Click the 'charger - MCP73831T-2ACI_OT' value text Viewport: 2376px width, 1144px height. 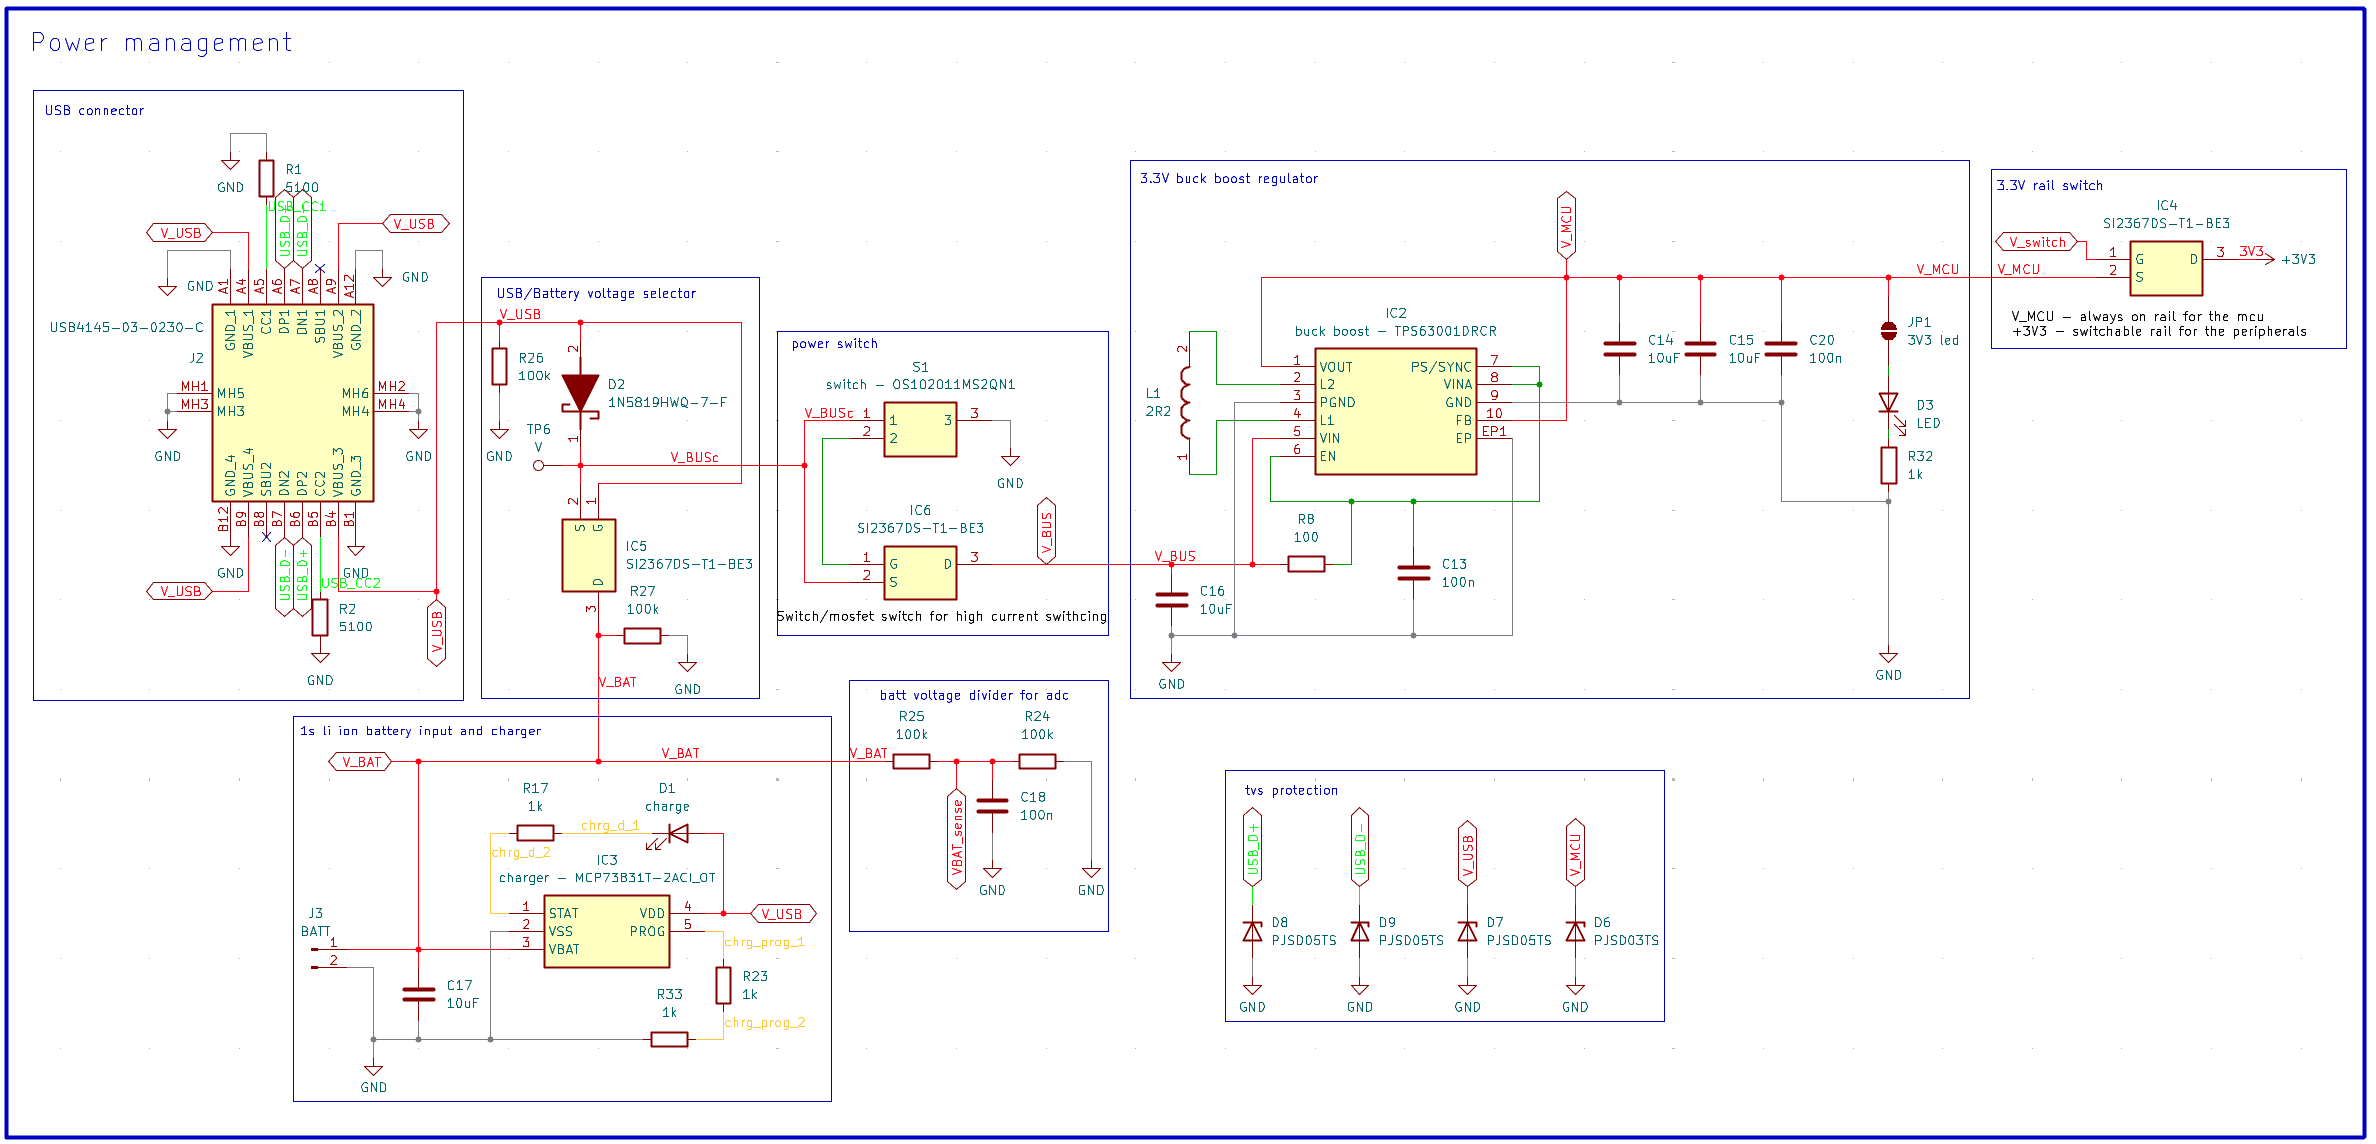coord(607,878)
